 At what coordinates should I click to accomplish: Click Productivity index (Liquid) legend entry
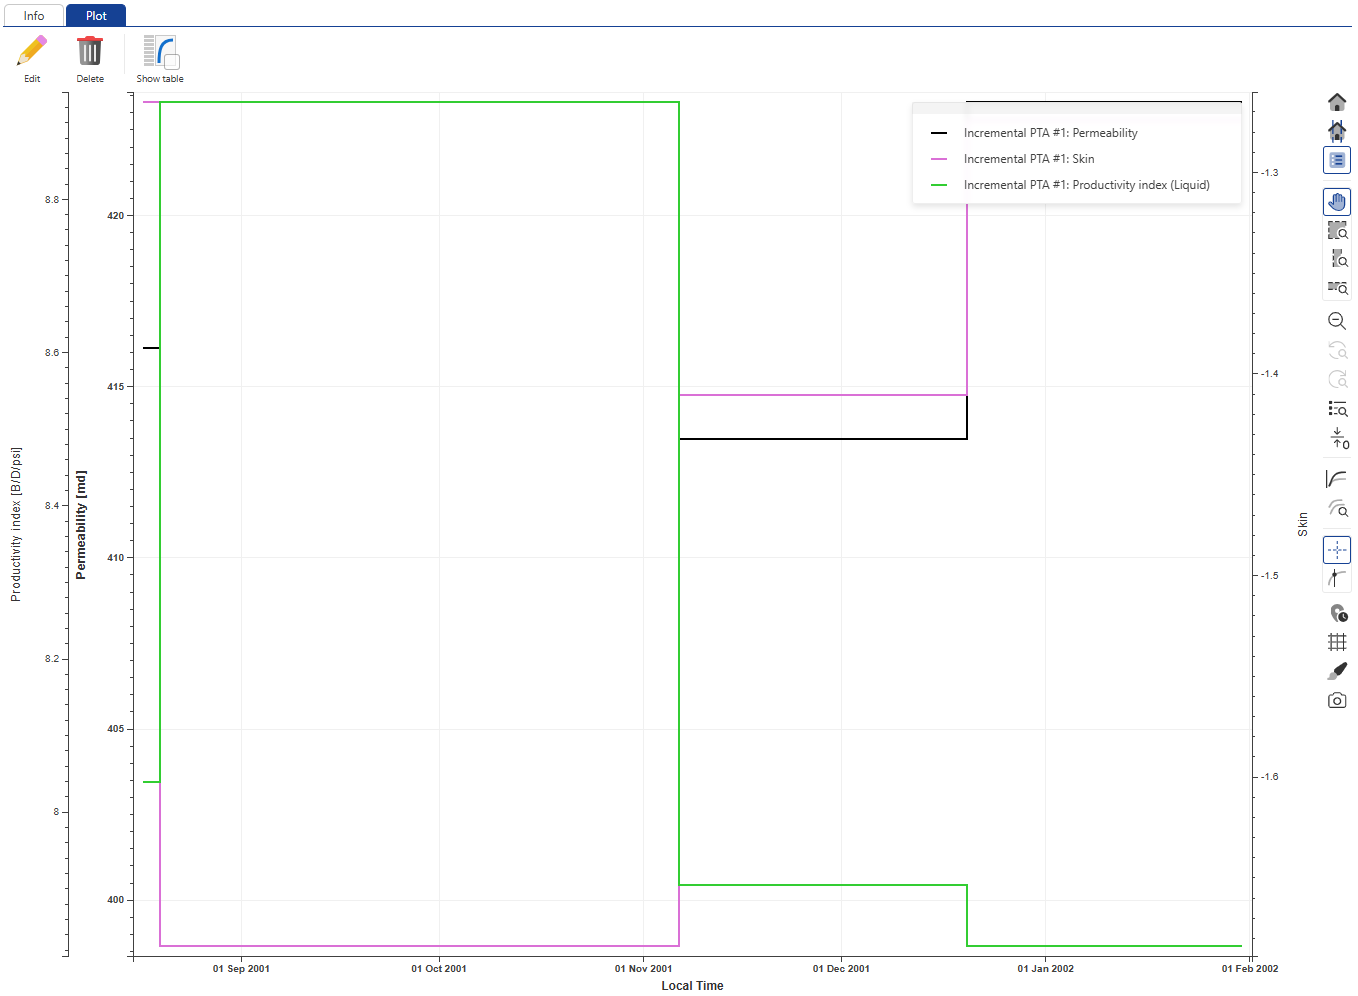[x=1086, y=185]
